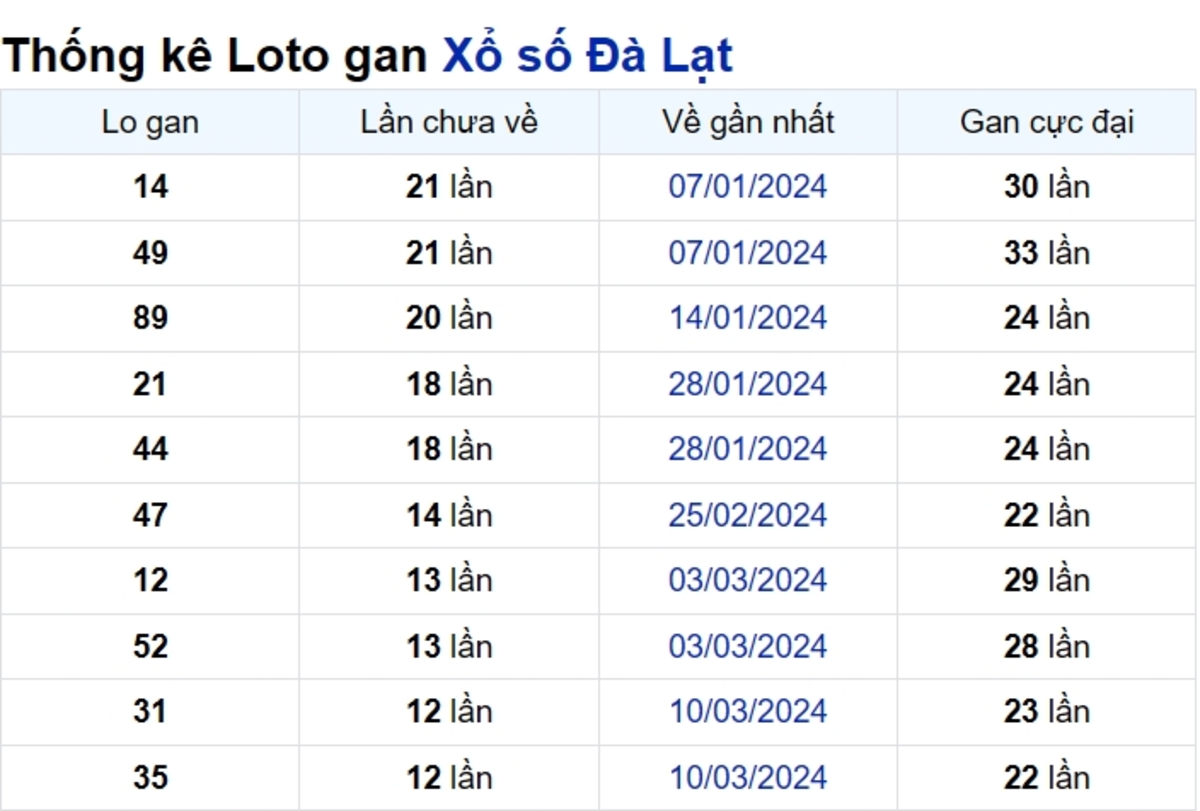Select loto number 47 cell
Image resolution: width=1200 pixels, height=811 pixels.
150,515
